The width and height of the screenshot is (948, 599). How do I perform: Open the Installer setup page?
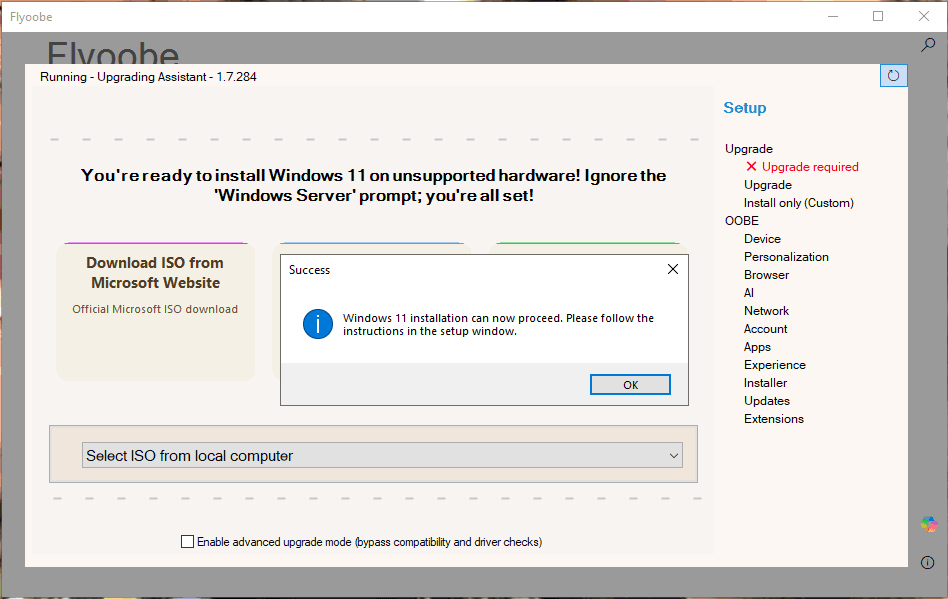[765, 383]
